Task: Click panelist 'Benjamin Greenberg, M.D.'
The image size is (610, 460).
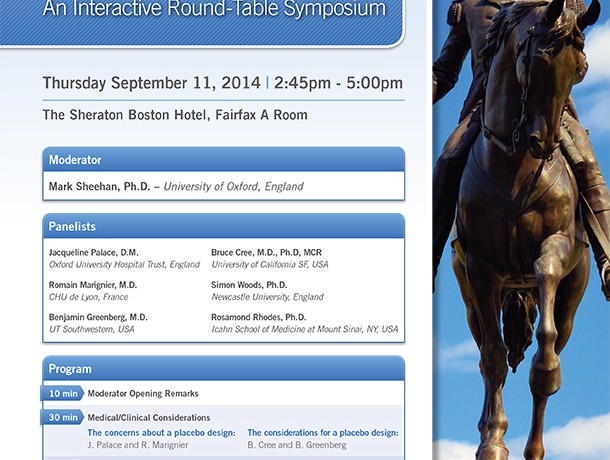Action: 98,317
